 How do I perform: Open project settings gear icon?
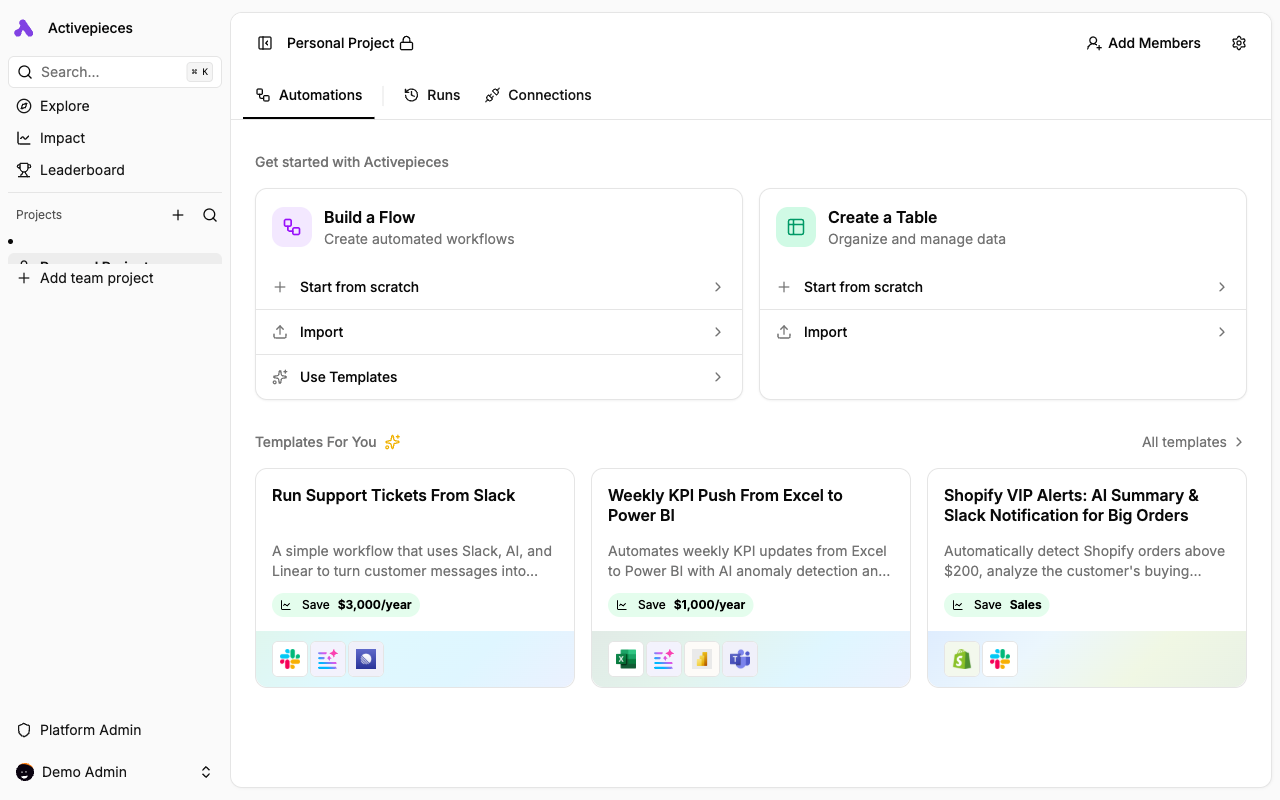pos(1239,43)
